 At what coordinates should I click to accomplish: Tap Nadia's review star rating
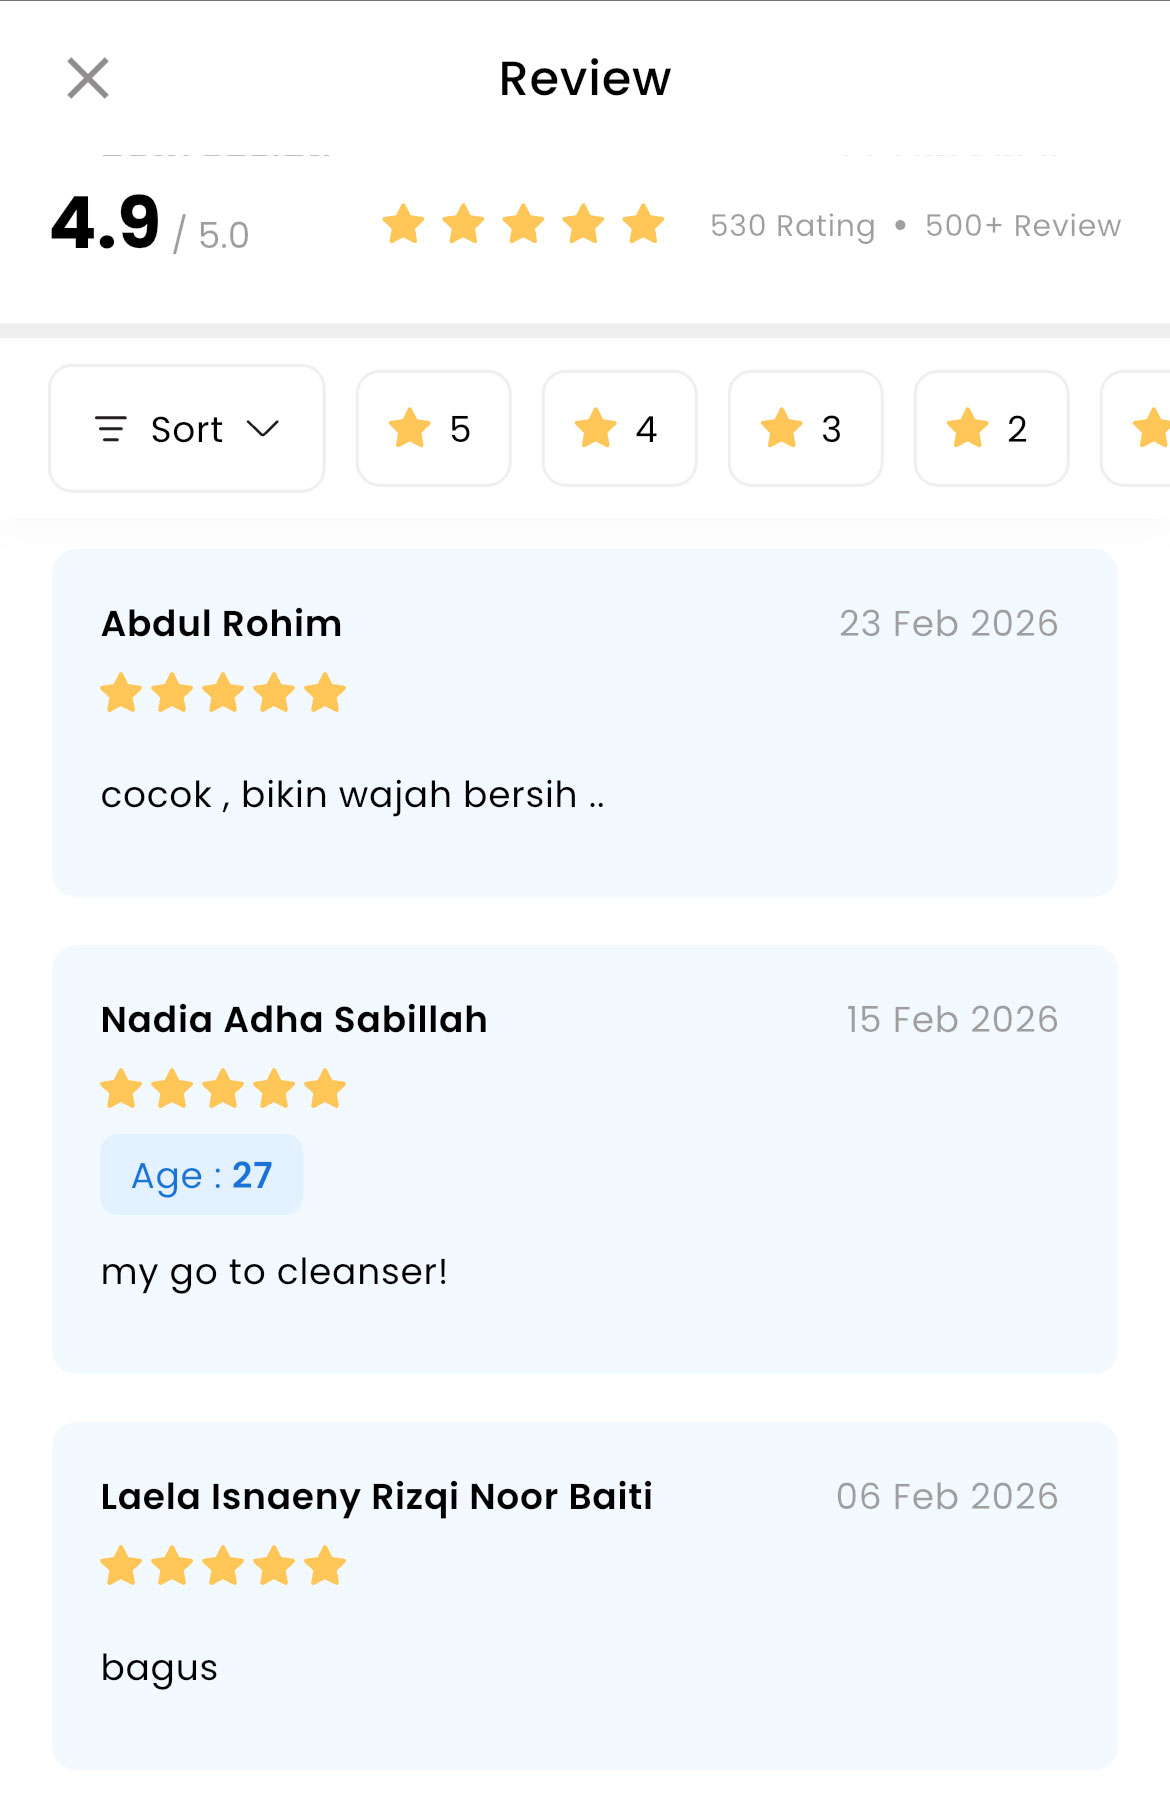tap(223, 1089)
